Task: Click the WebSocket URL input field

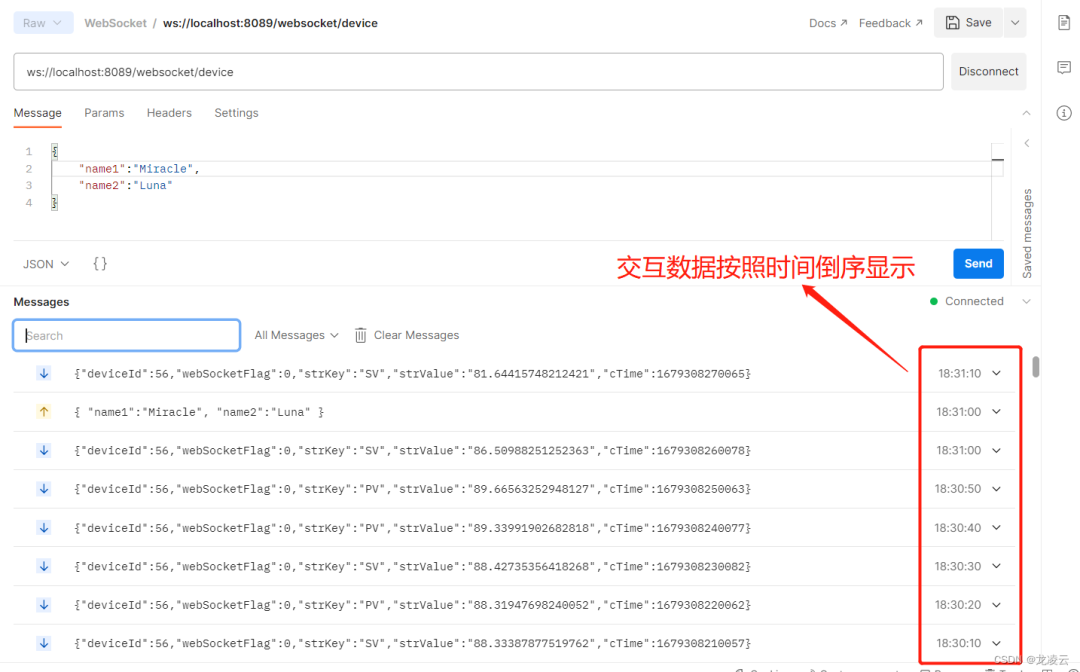Action: [x=478, y=72]
